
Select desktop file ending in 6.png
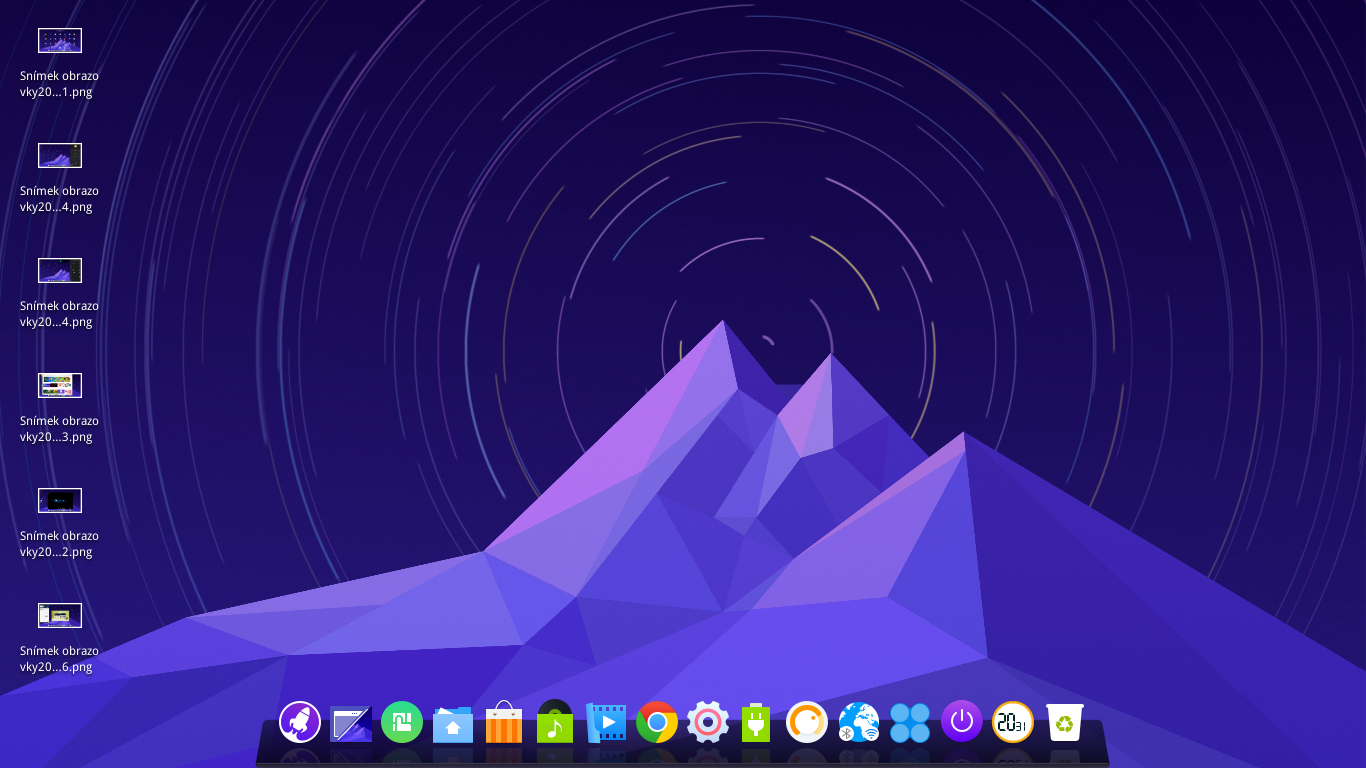click(60, 637)
